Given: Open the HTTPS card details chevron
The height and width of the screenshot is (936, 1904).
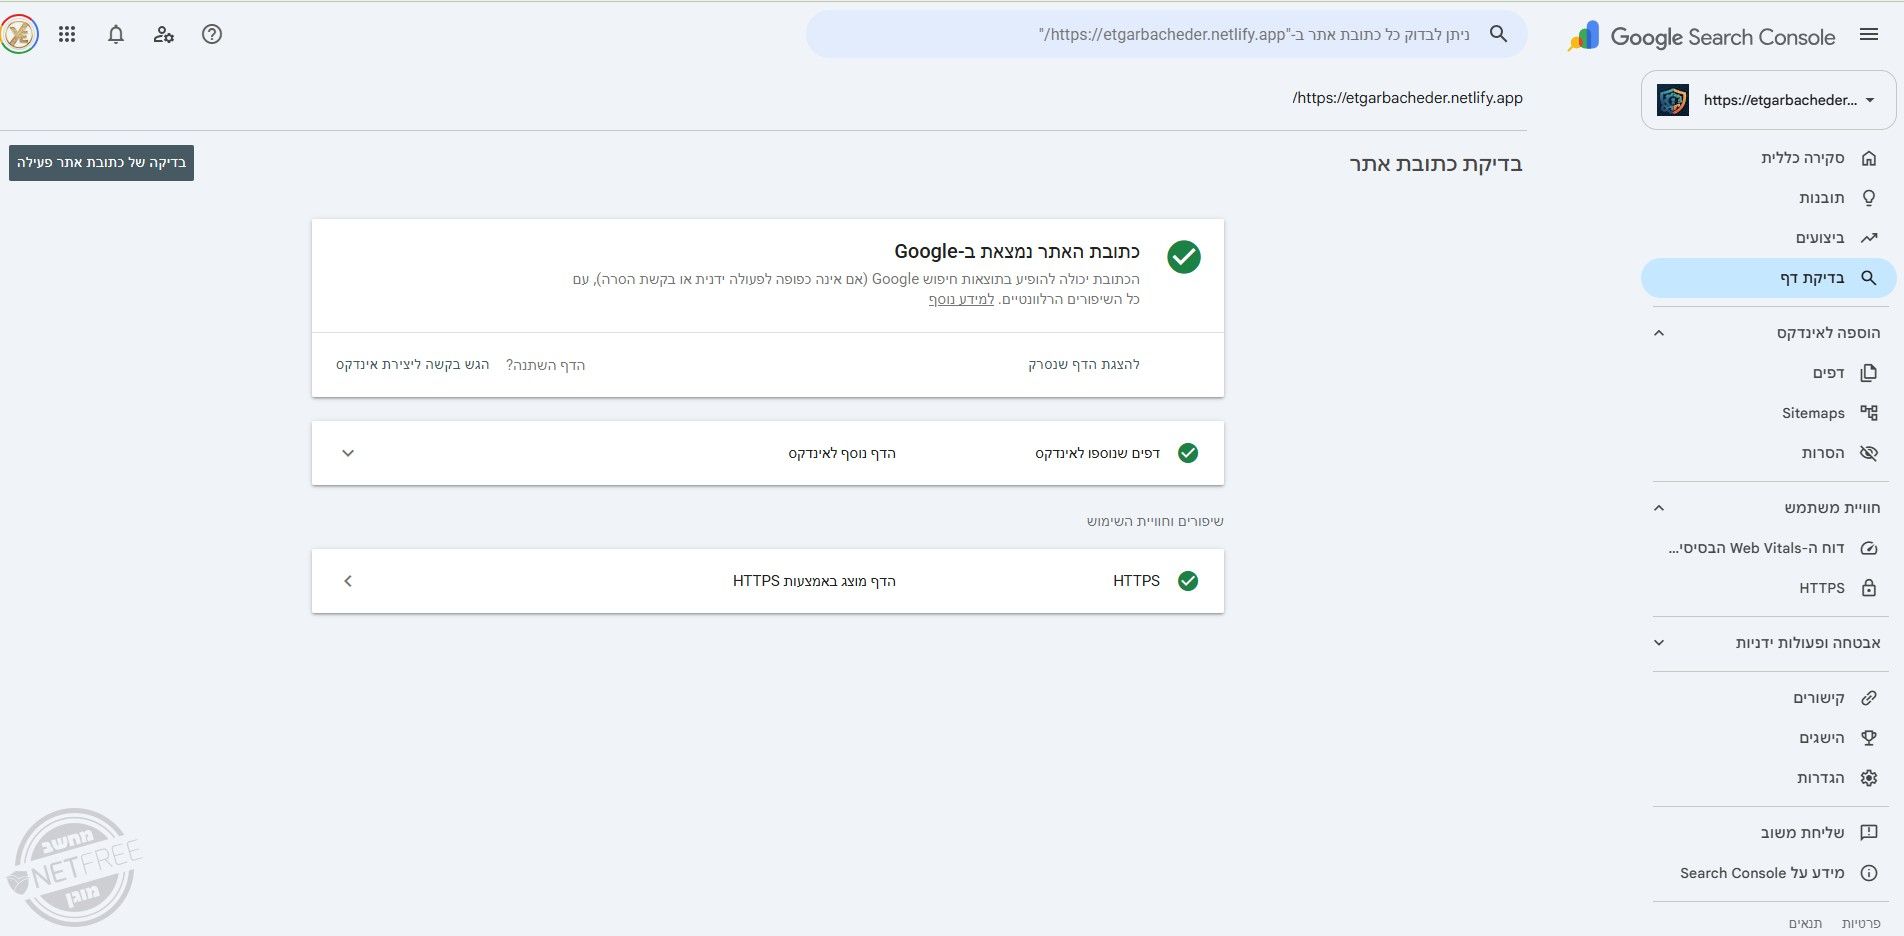Looking at the screenshot, I should (x=348, y=581).
